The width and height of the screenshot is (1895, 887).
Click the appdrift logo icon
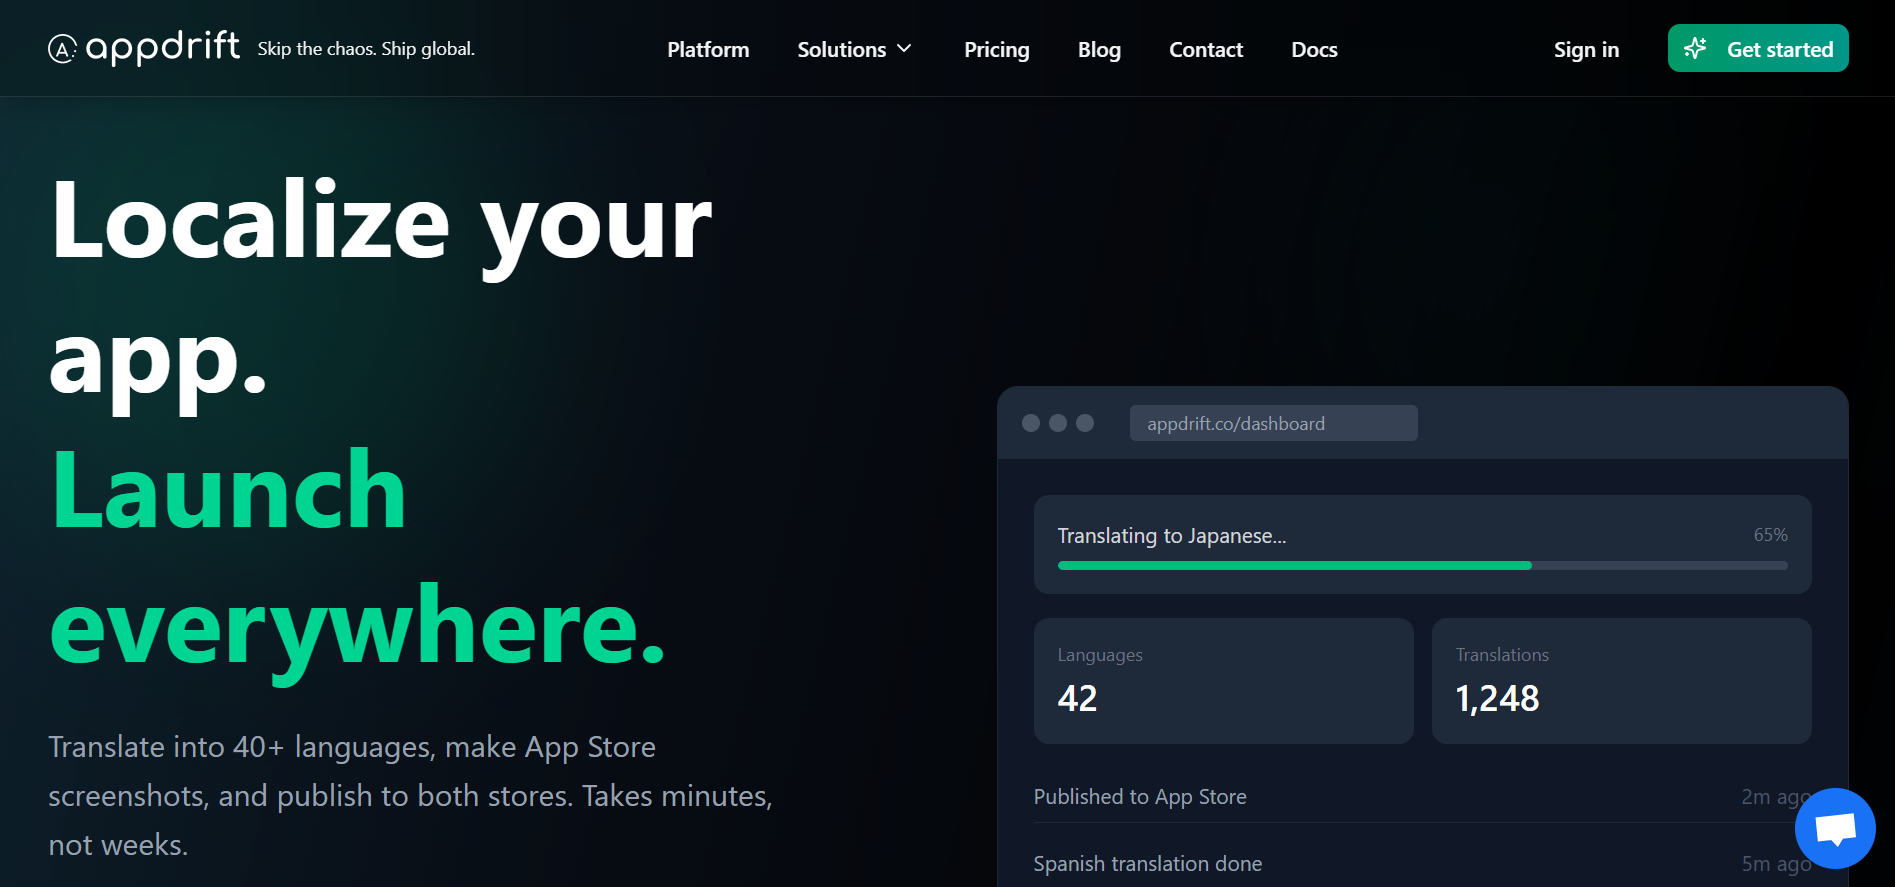coord(62,49)
